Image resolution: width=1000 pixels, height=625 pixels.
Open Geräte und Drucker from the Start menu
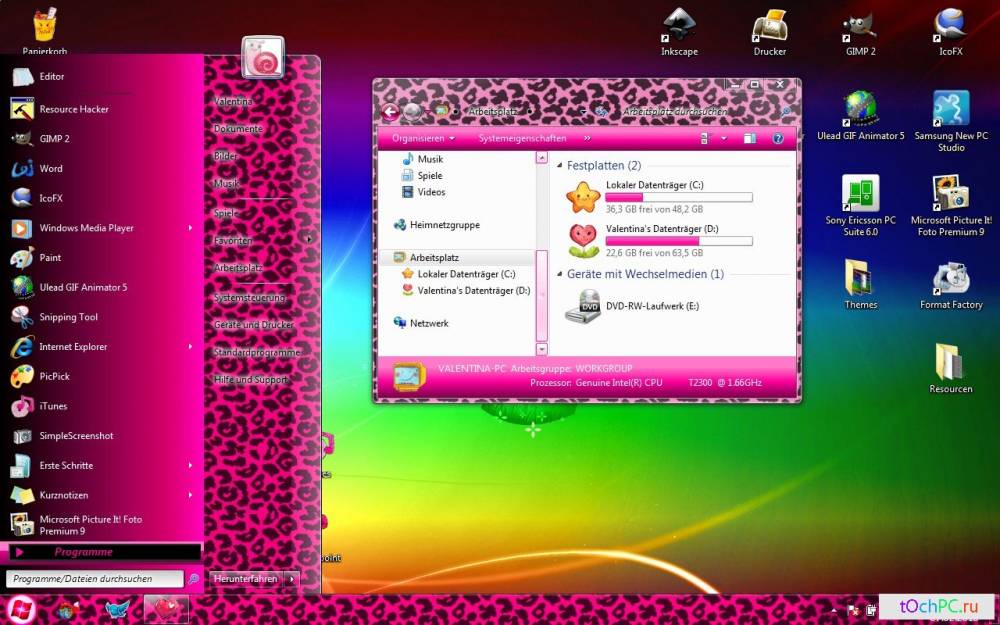(254, 325)
